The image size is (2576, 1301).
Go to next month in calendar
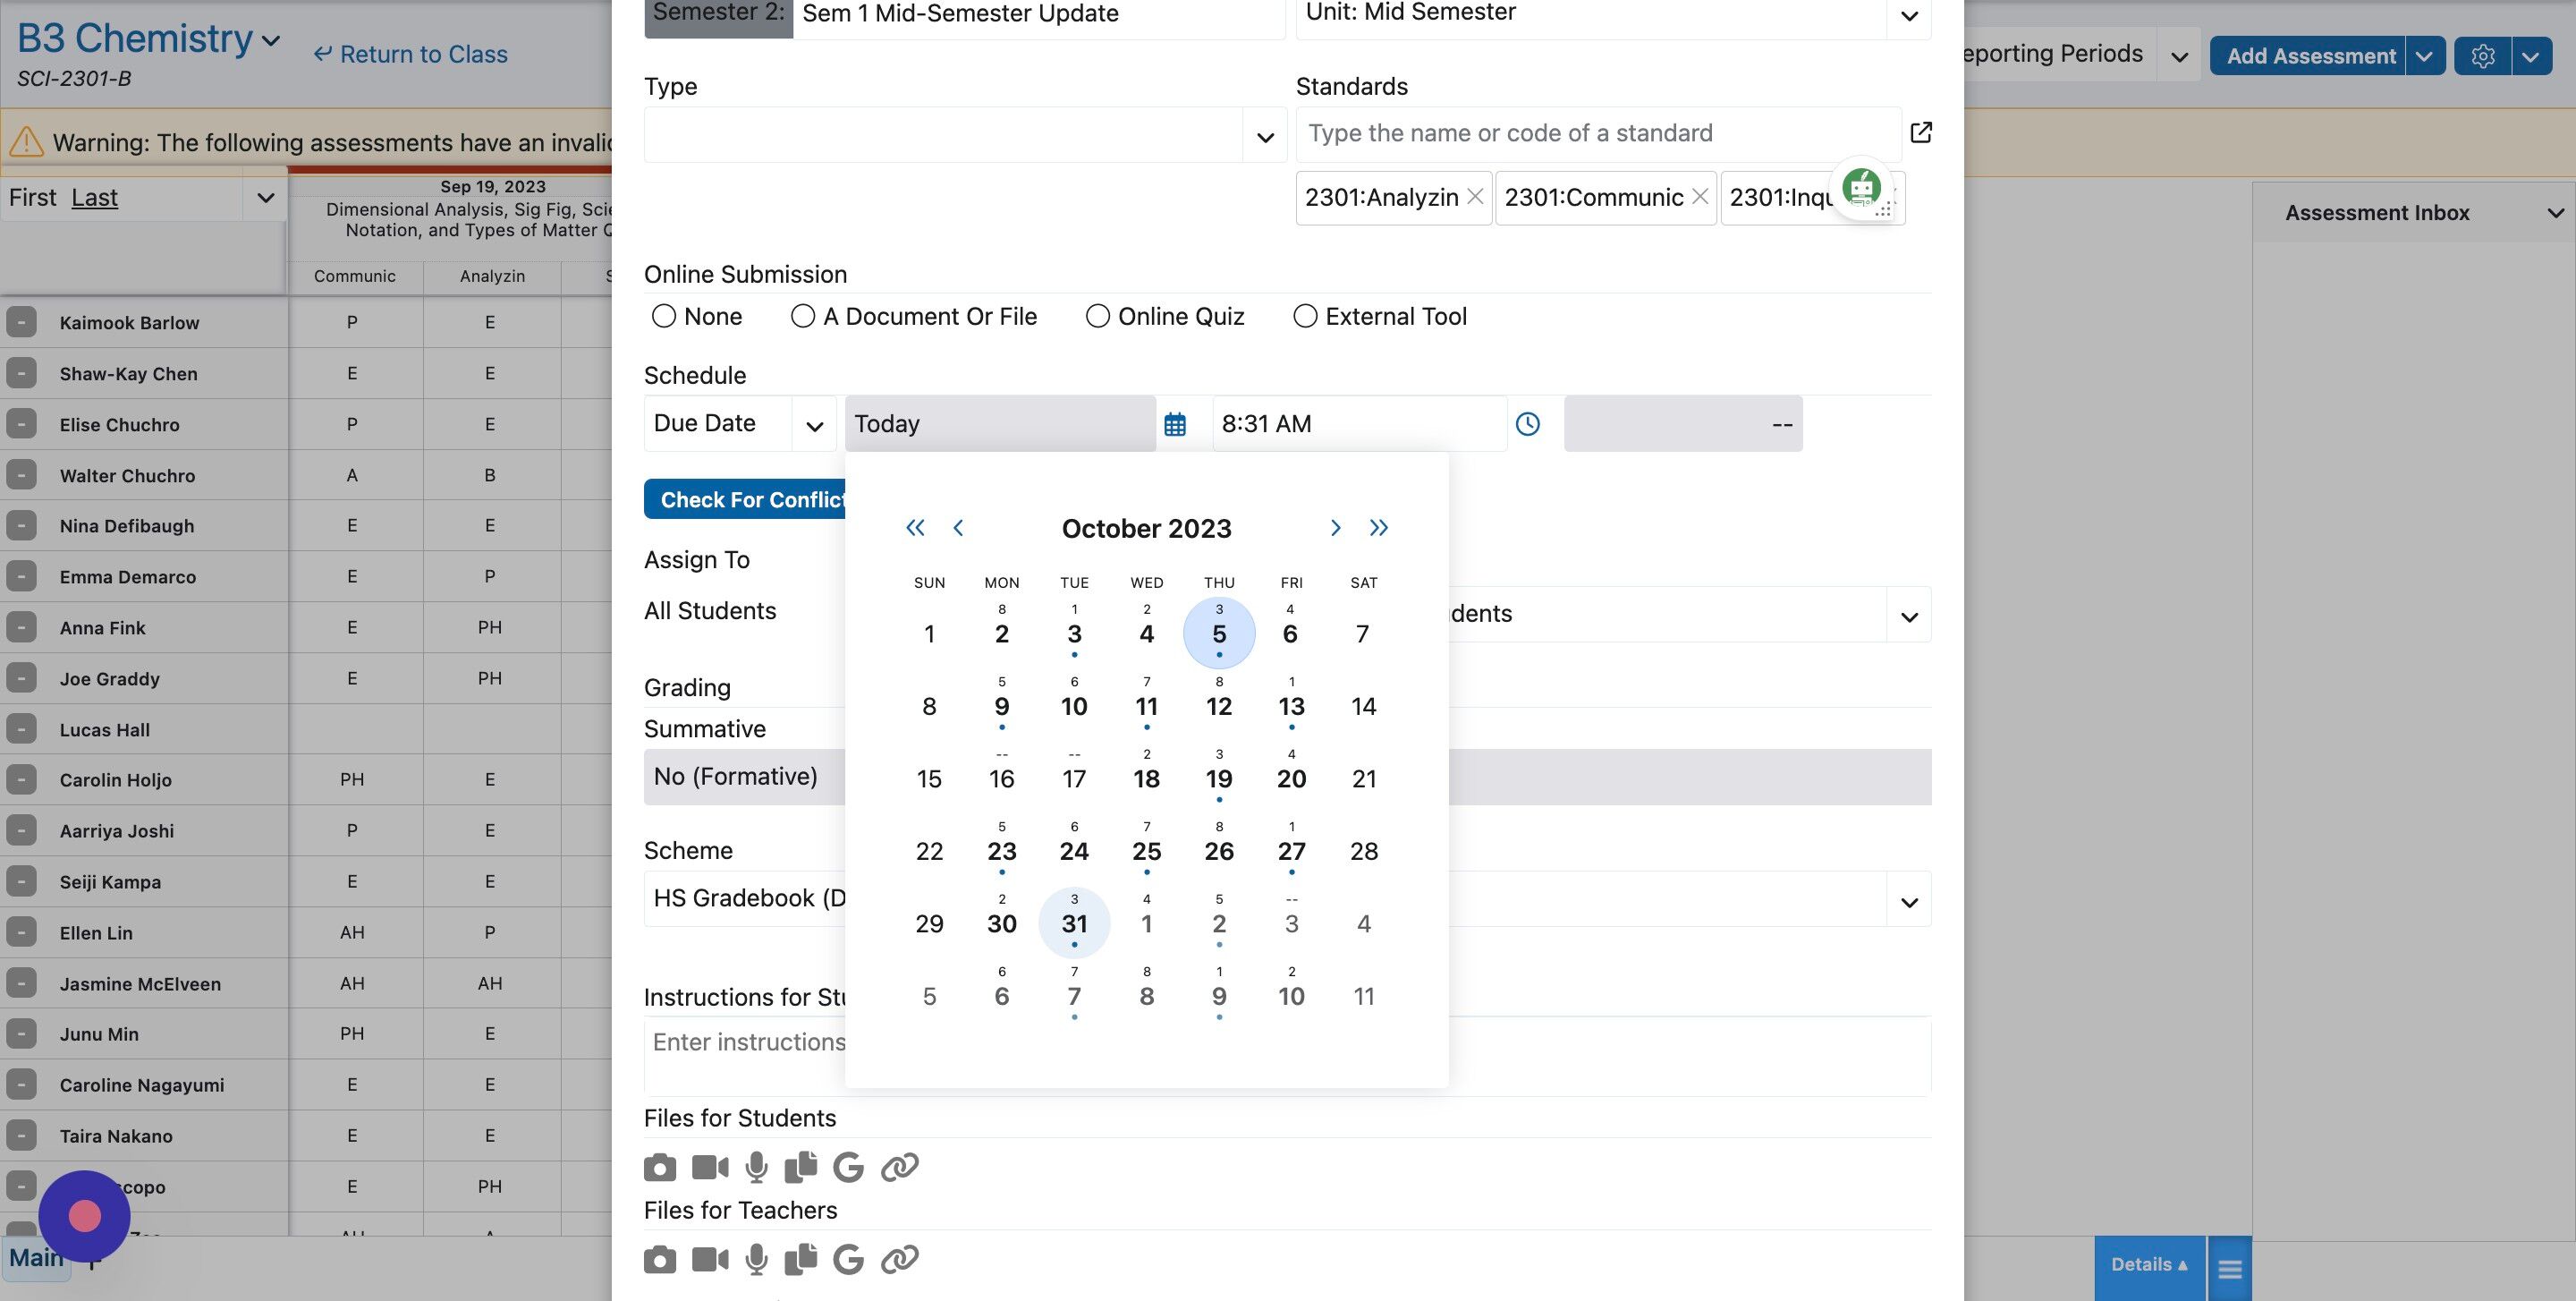(x=1335, y=528)
